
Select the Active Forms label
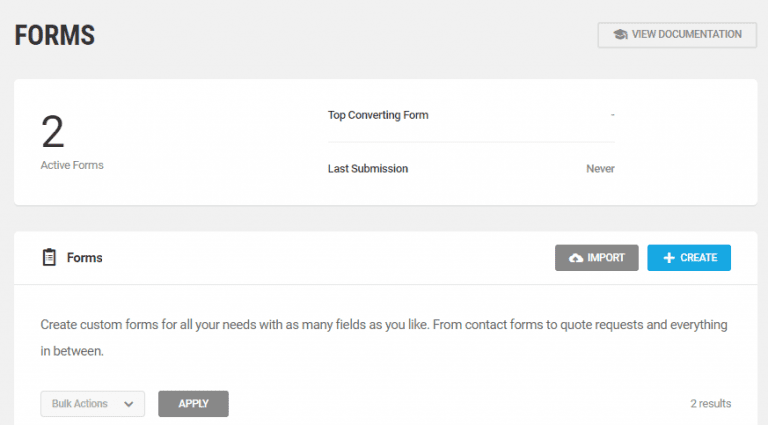tap(71, 165)
